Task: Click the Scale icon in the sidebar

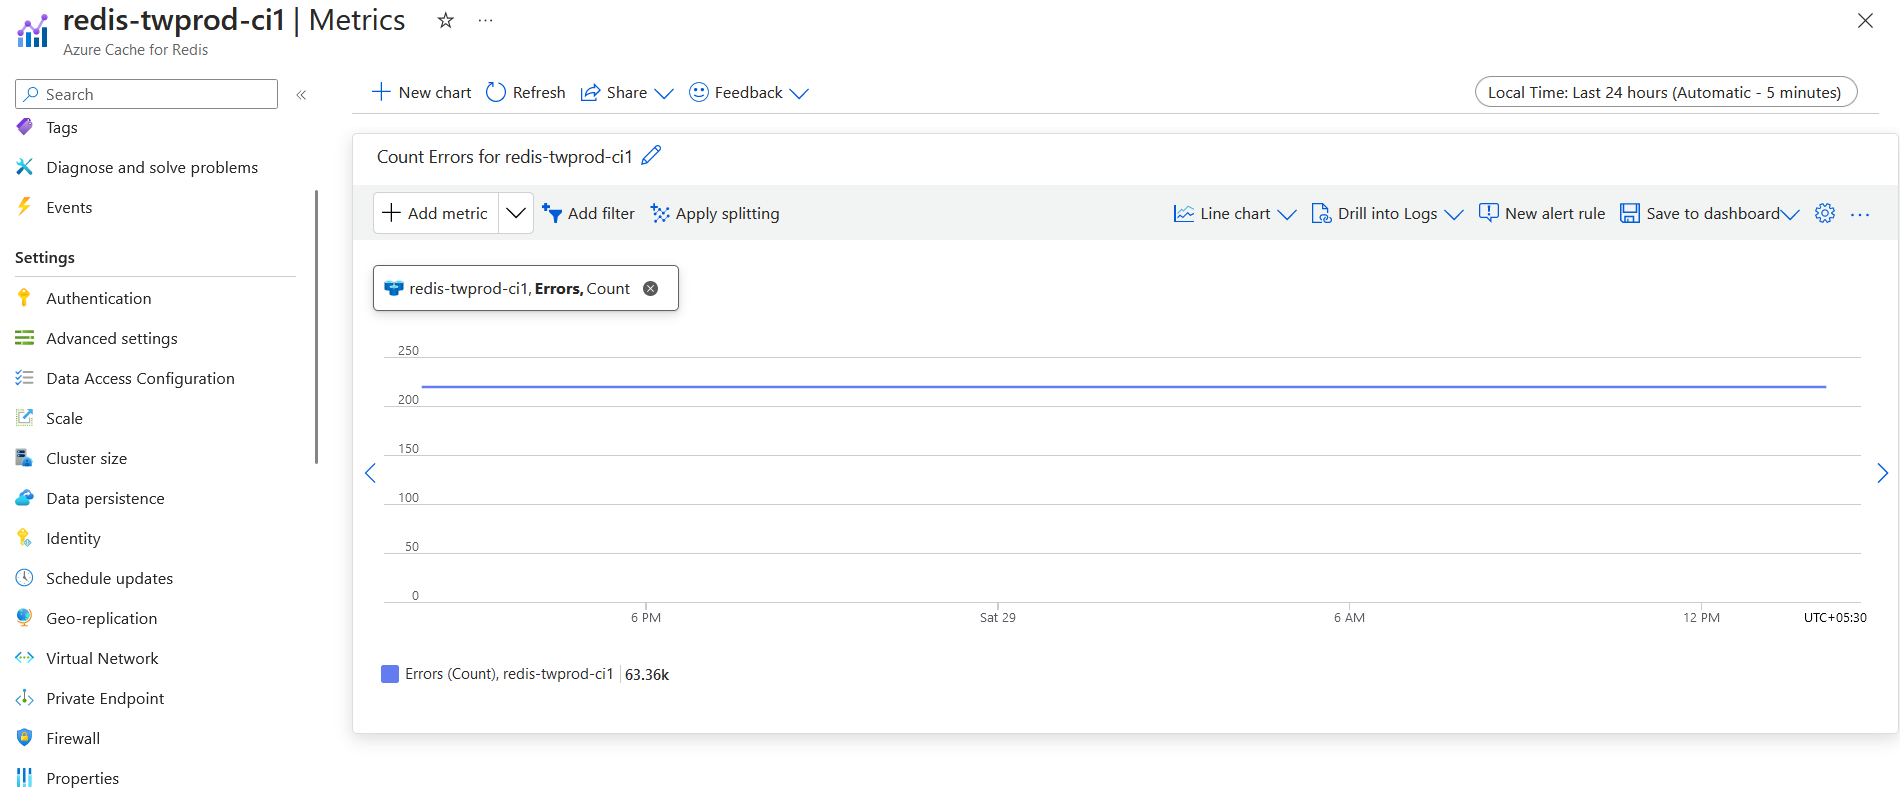Action: click(25, 418)
